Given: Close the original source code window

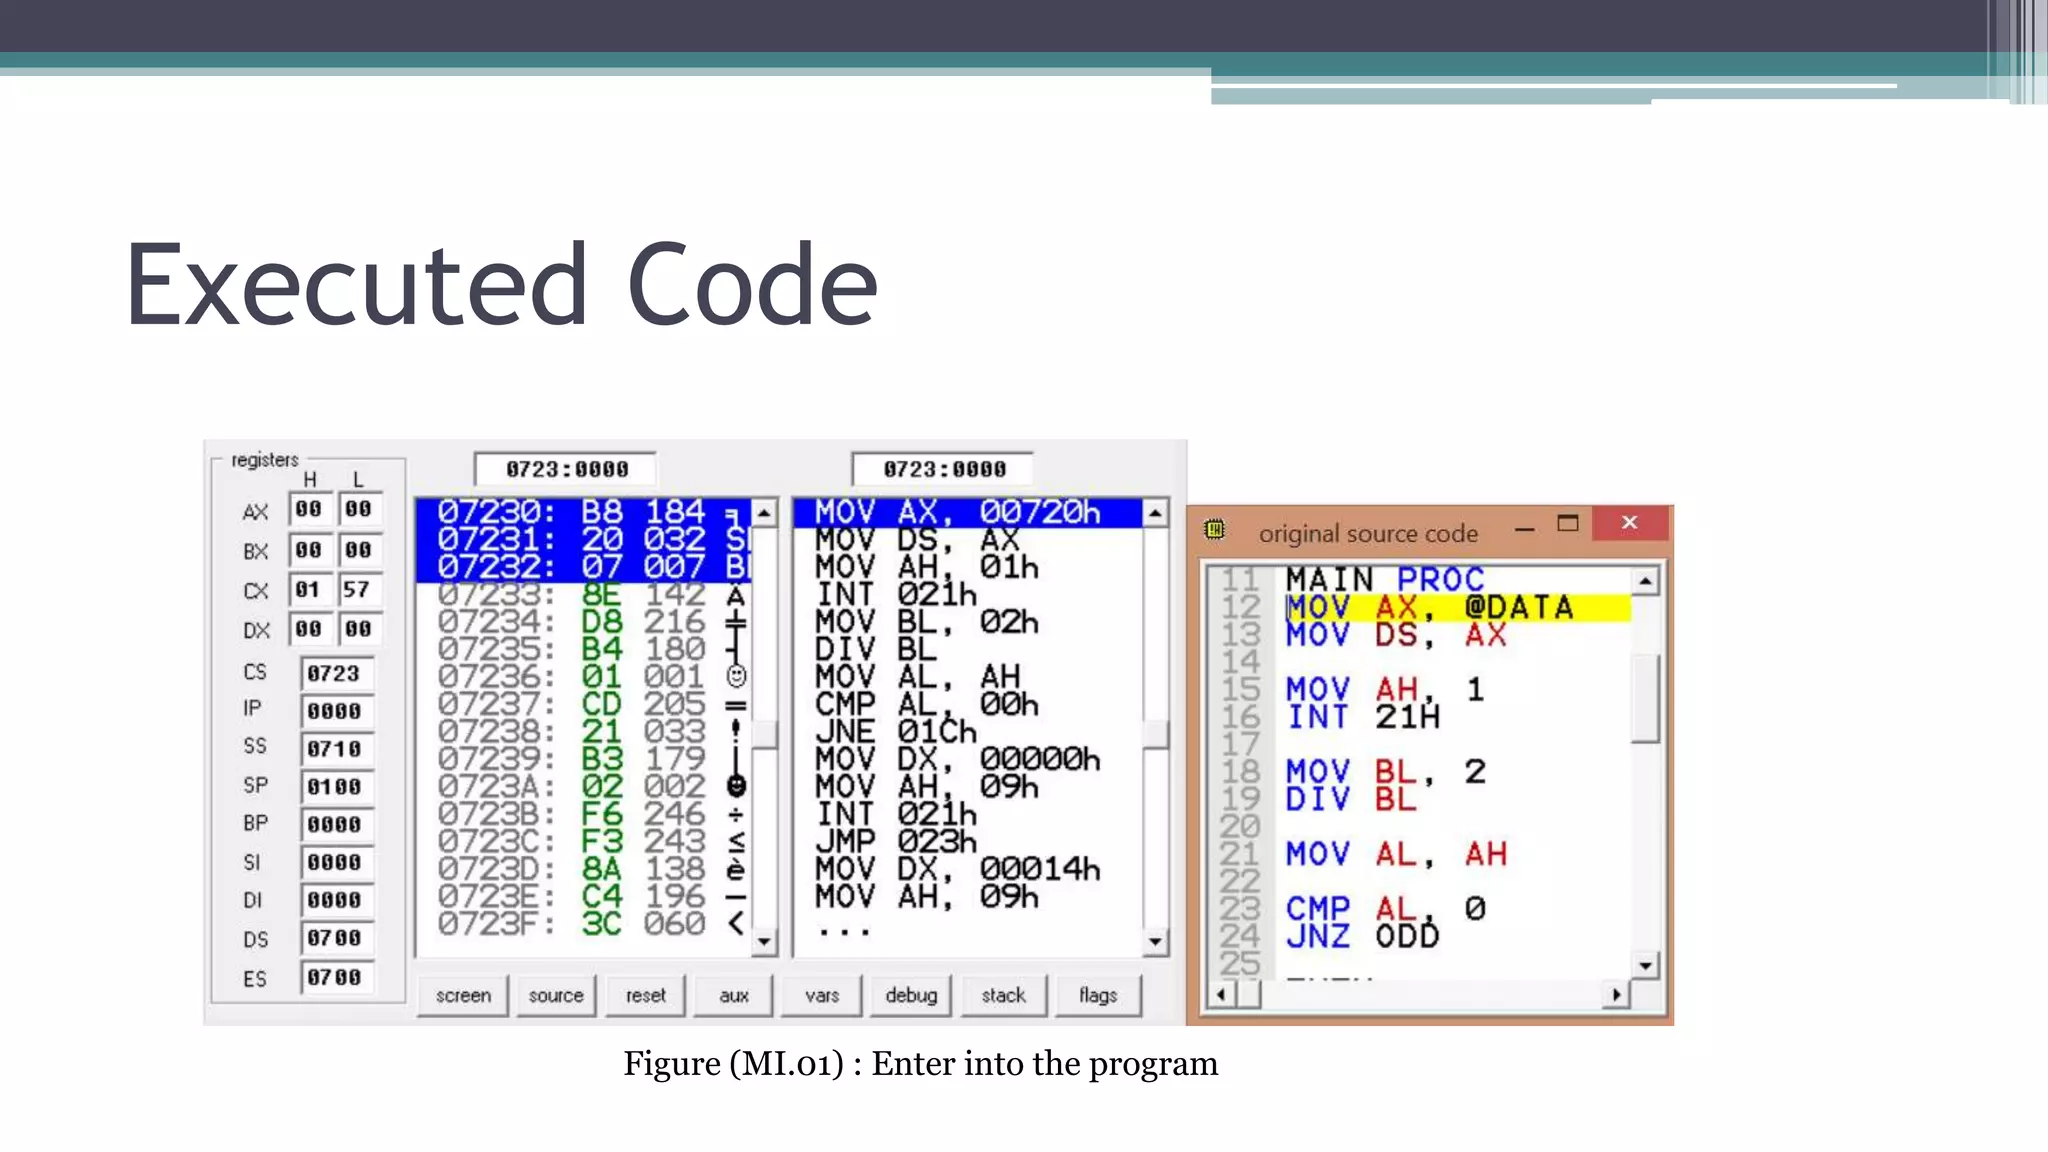Looking at the screenshot, I should pos(1629,523).
